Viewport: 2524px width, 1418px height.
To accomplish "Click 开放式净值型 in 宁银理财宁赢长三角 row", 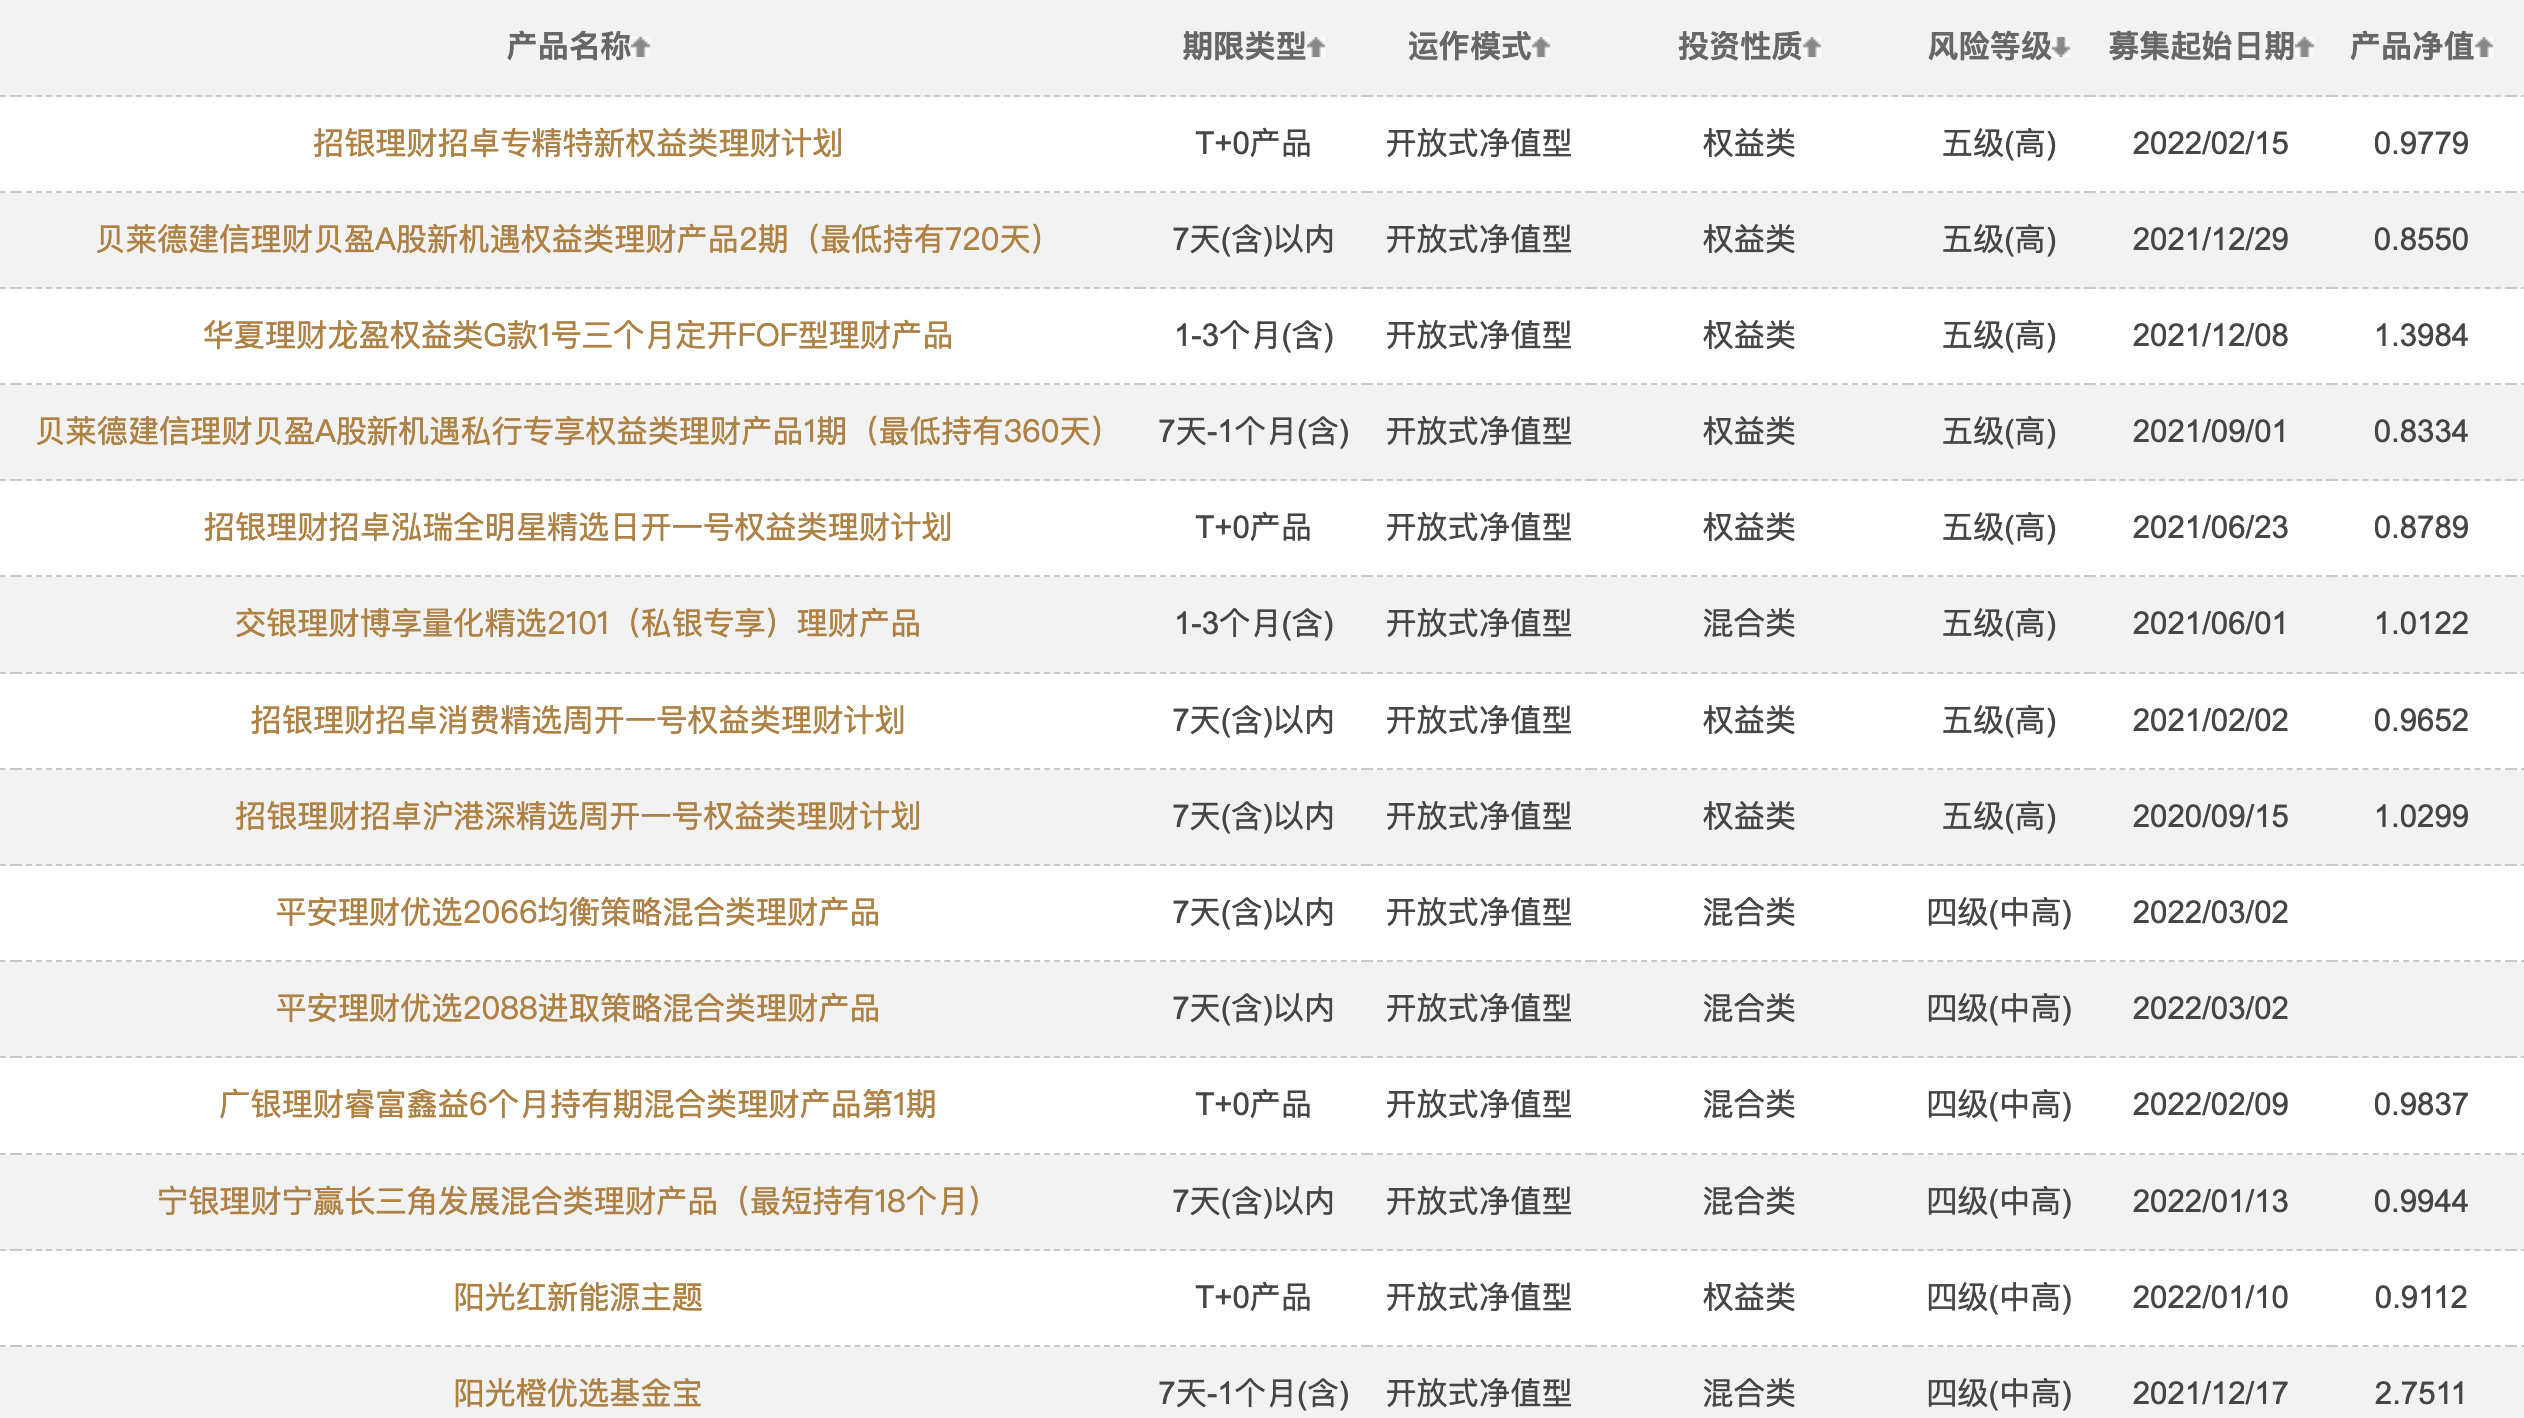I will coord(1479,1200).
